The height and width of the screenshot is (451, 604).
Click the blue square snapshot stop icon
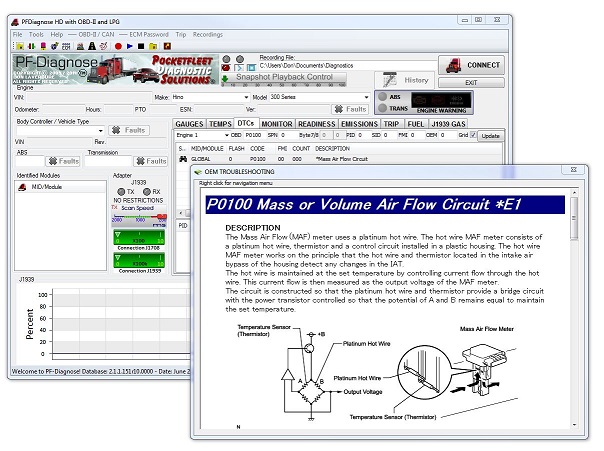pos(251,68)
